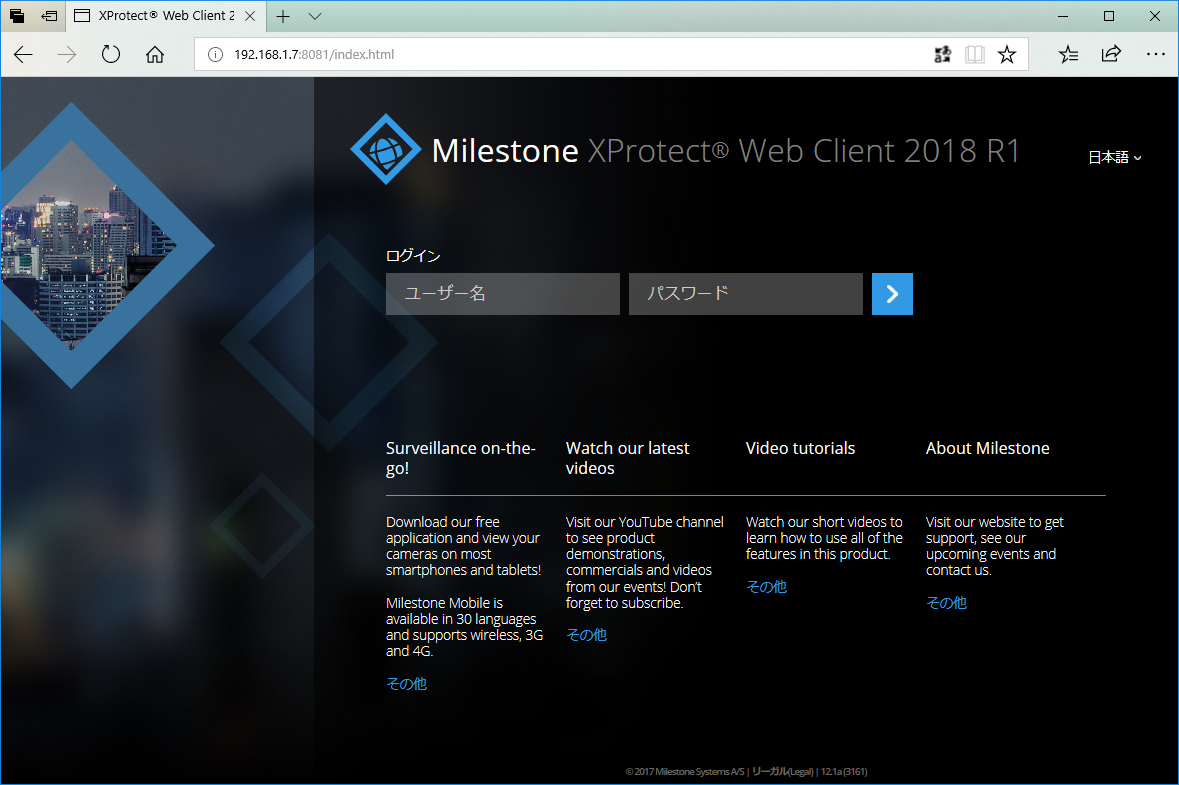Click the address bar URL
1179x785 pixels.
tap(314, 54)
